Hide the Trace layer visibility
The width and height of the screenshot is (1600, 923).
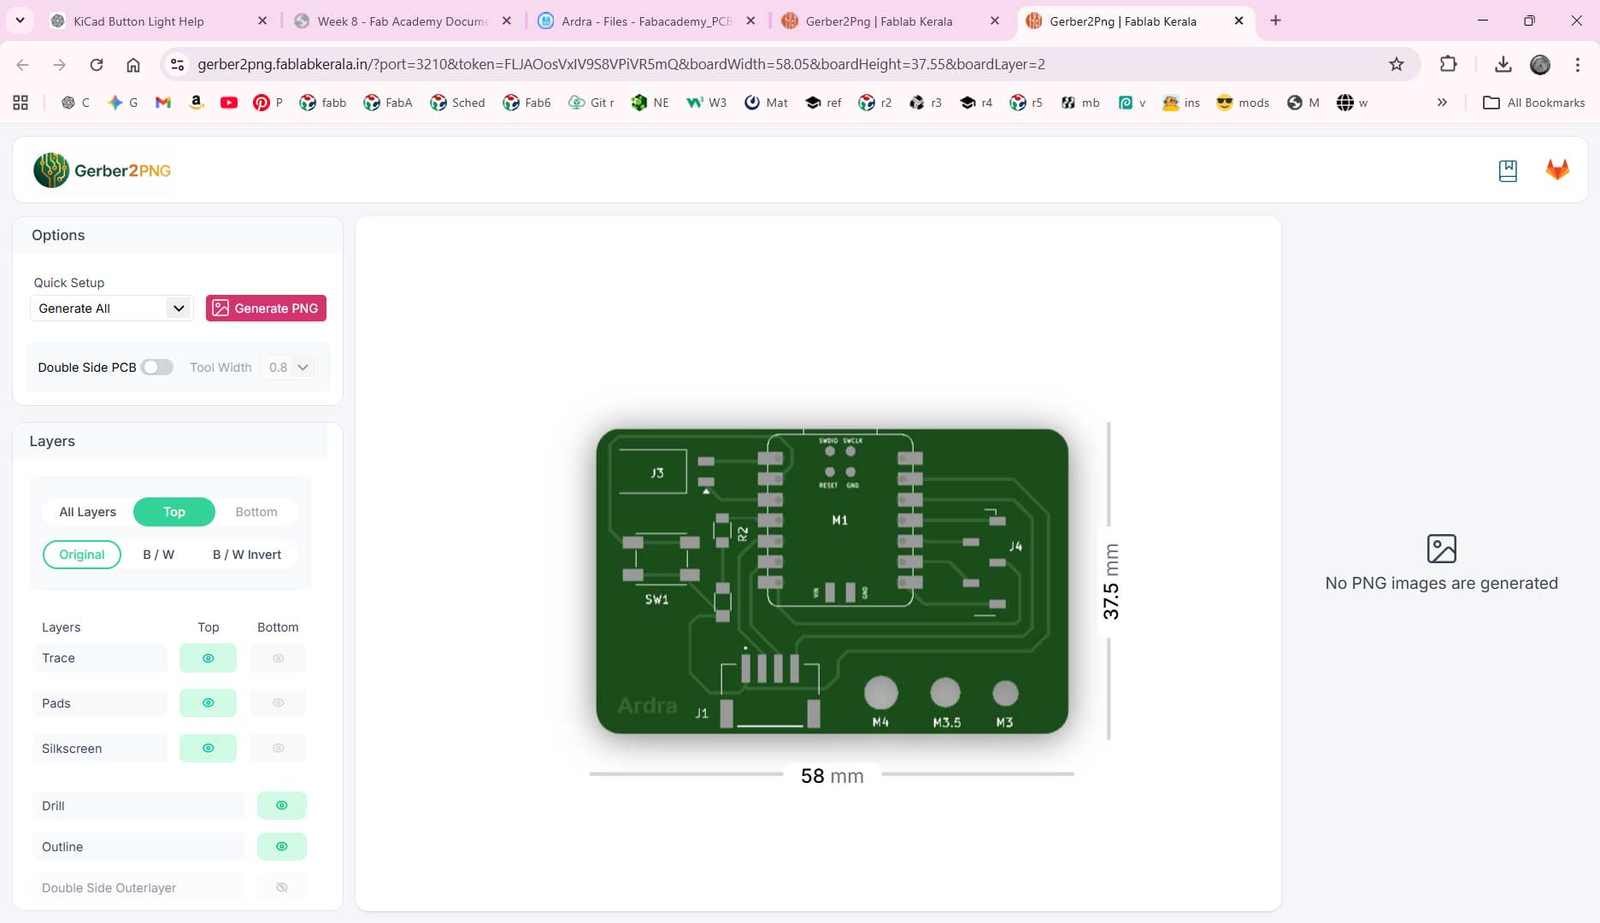(207, 658)
